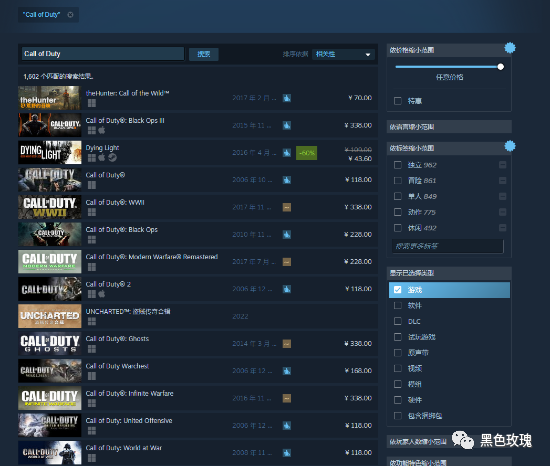The width and height of the screenshot is (550, 466).
Task: Enable the special offers checkbox under price slider
Action: (398, 101)
